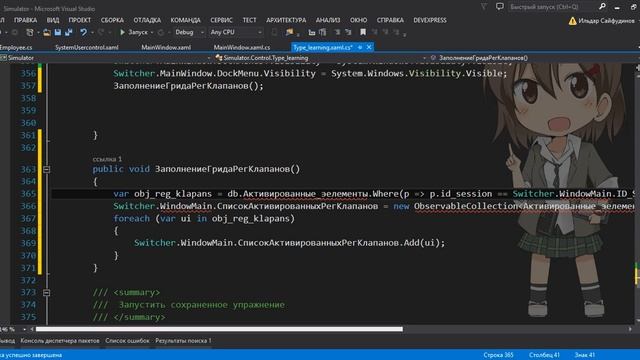
Task: Open the СПРАВКА menu
Action: click(x=390, y=20)
